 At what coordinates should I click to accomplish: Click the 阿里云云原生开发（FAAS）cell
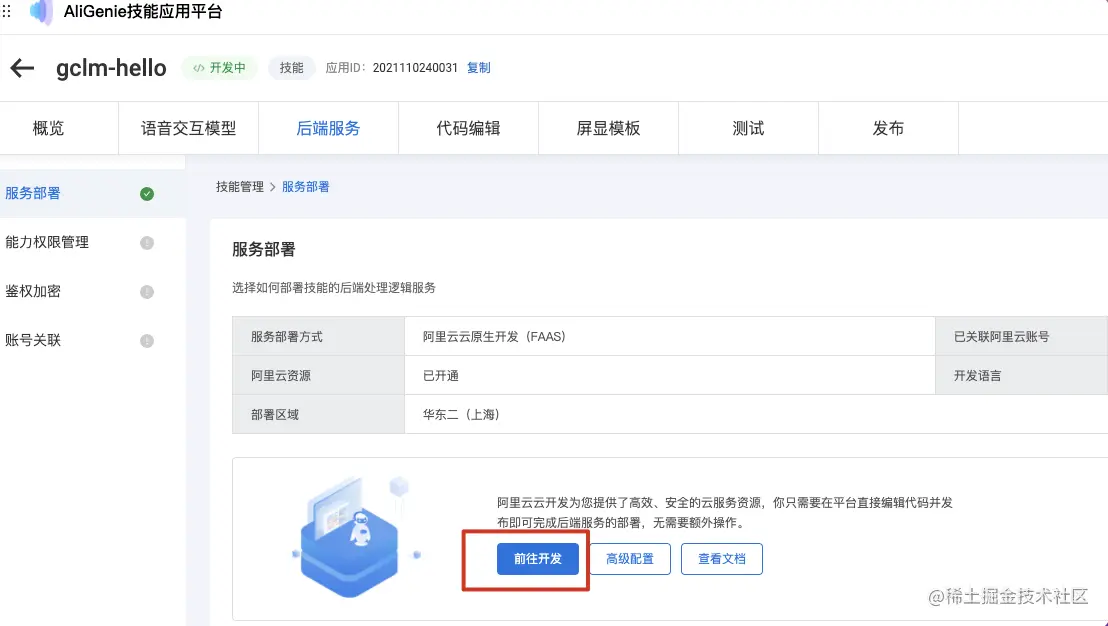point(670,336)
